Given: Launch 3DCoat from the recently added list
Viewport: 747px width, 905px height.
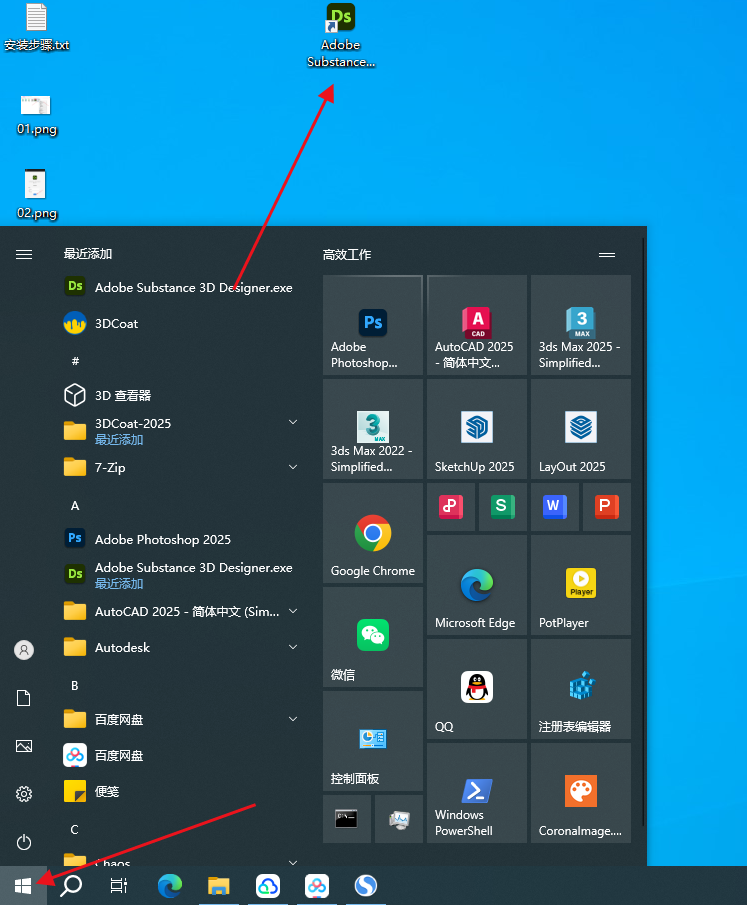Looking at the screenshot, I should click(x=180, y=323).
